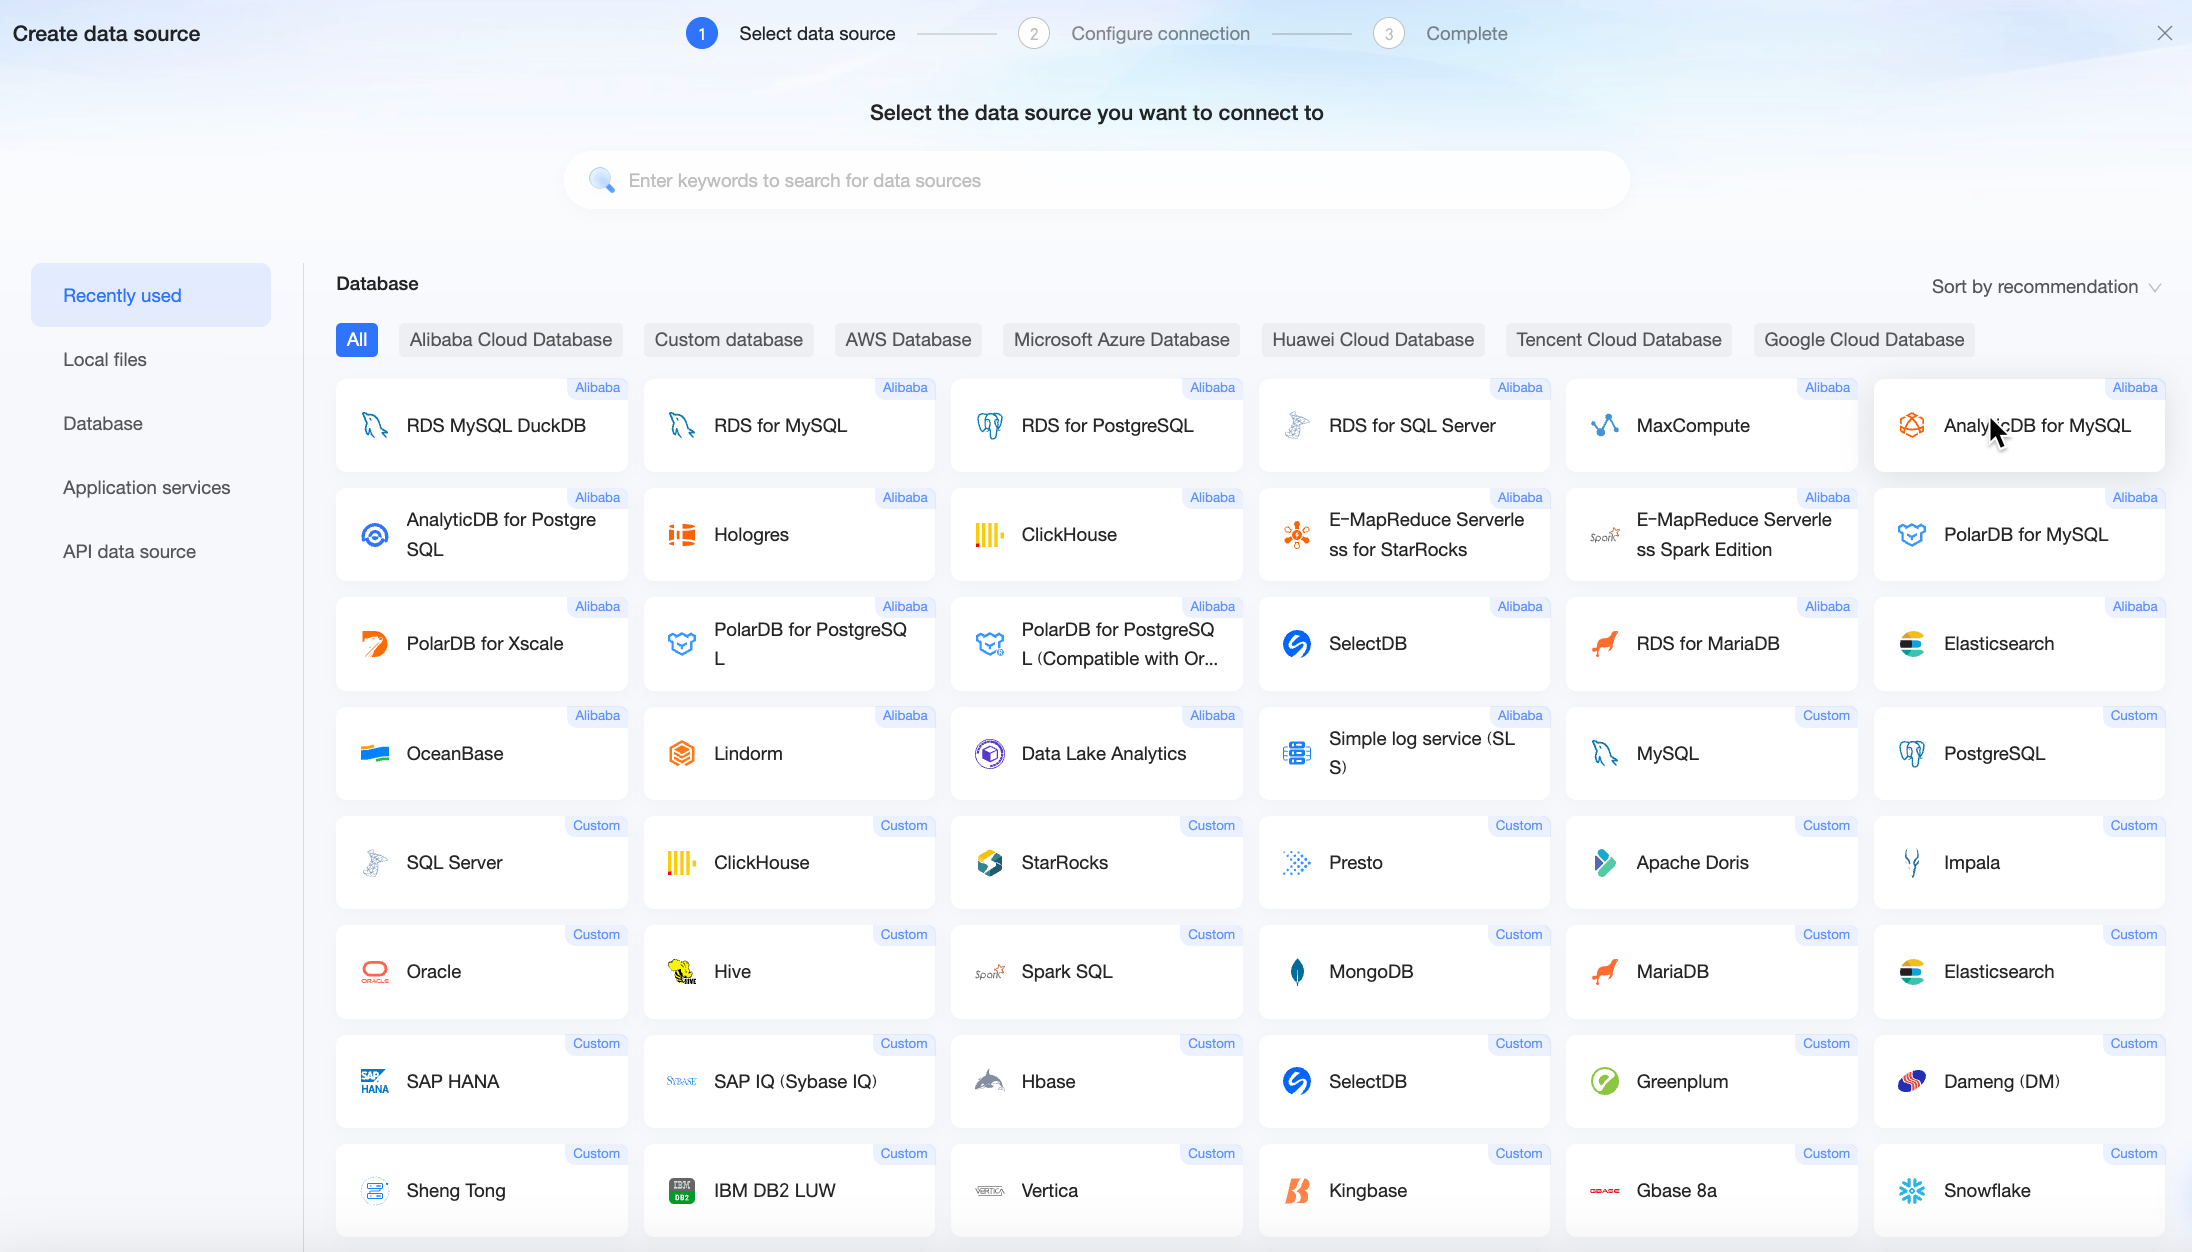Screen dimensions: 2192x1252
Task: Click the search magnifier icon
Action: [601, 180]
